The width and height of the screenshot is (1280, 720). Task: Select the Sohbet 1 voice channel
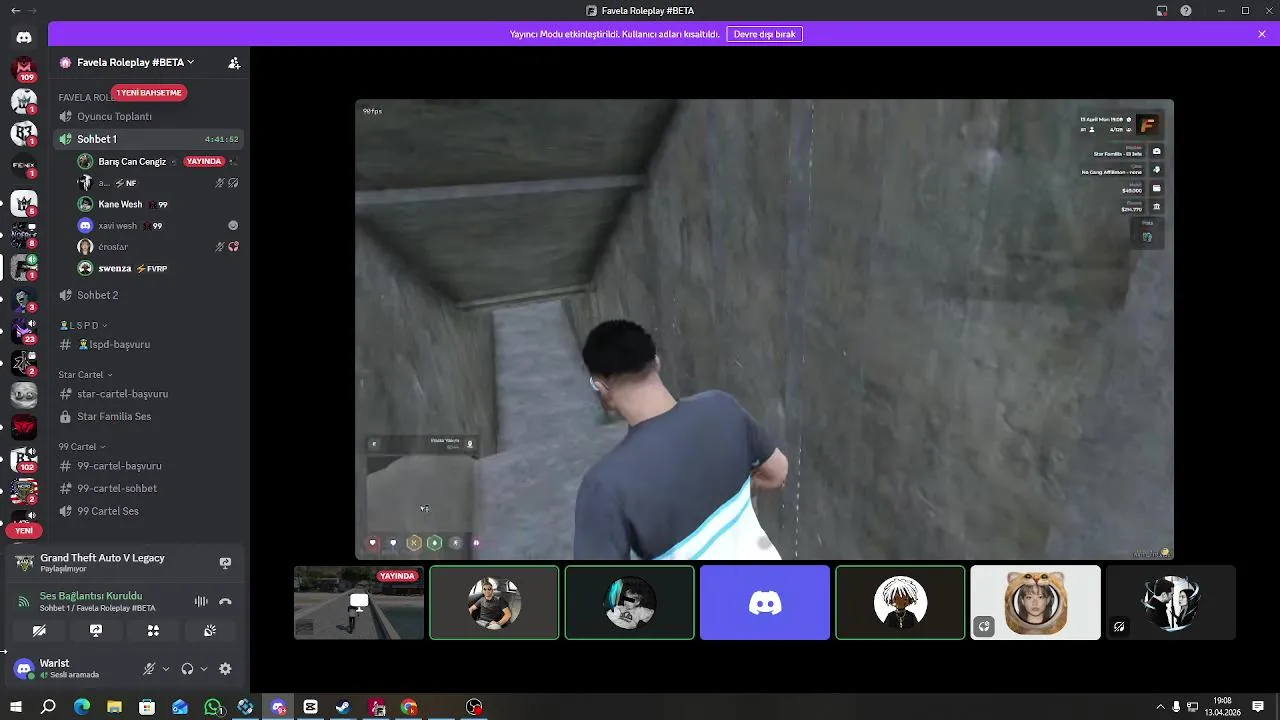[x=150, y=139]
